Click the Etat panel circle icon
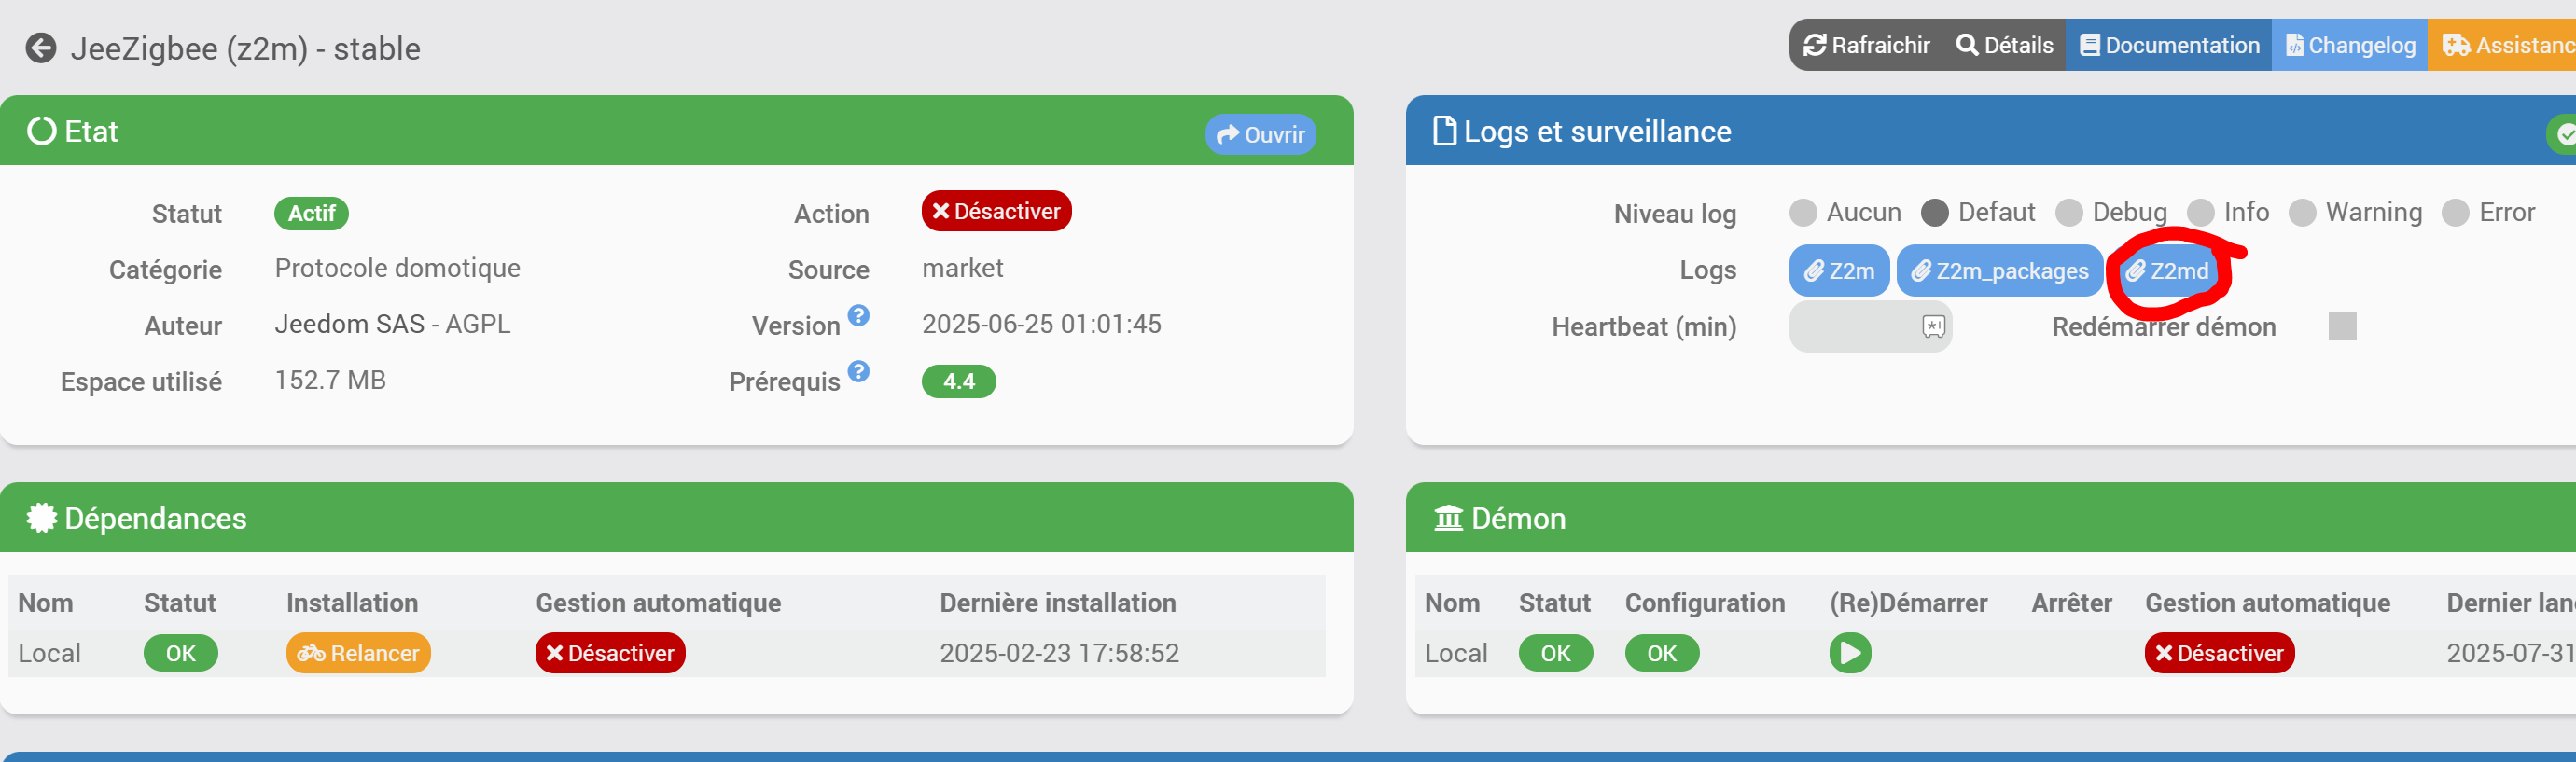 pyautogui.click(x=41, y=131)
